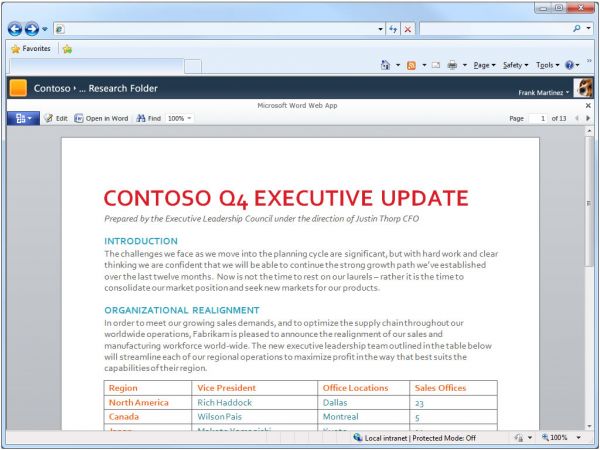Click Find with binoculars icon
Viewport: 600px width, 450px height.
[149, 119]
